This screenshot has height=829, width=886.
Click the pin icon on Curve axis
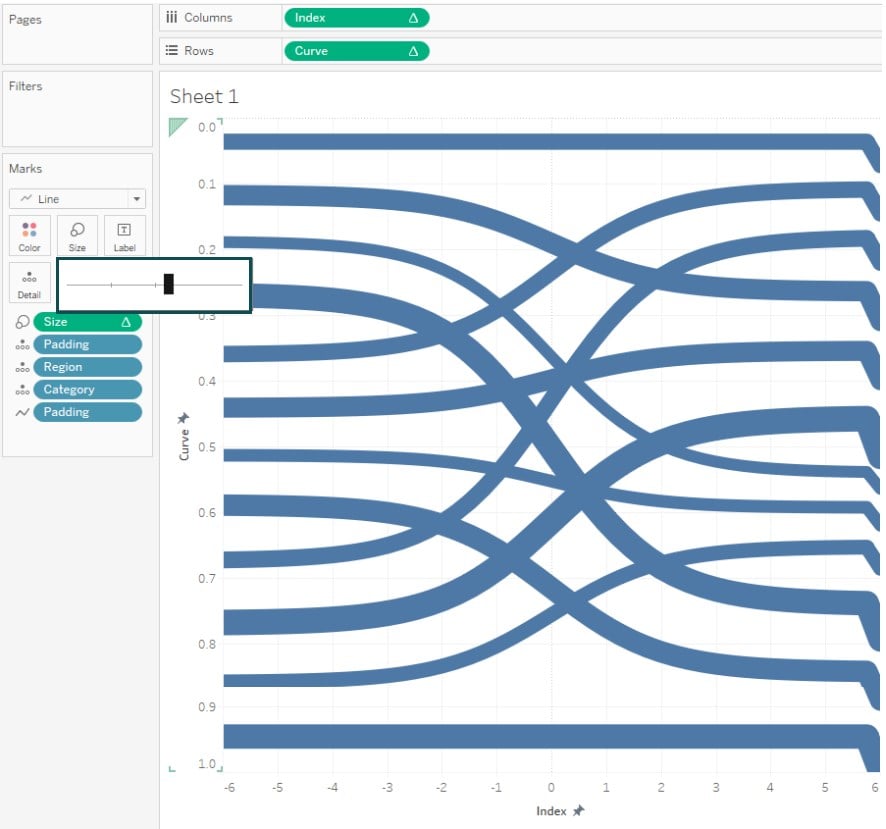[183, 418]
